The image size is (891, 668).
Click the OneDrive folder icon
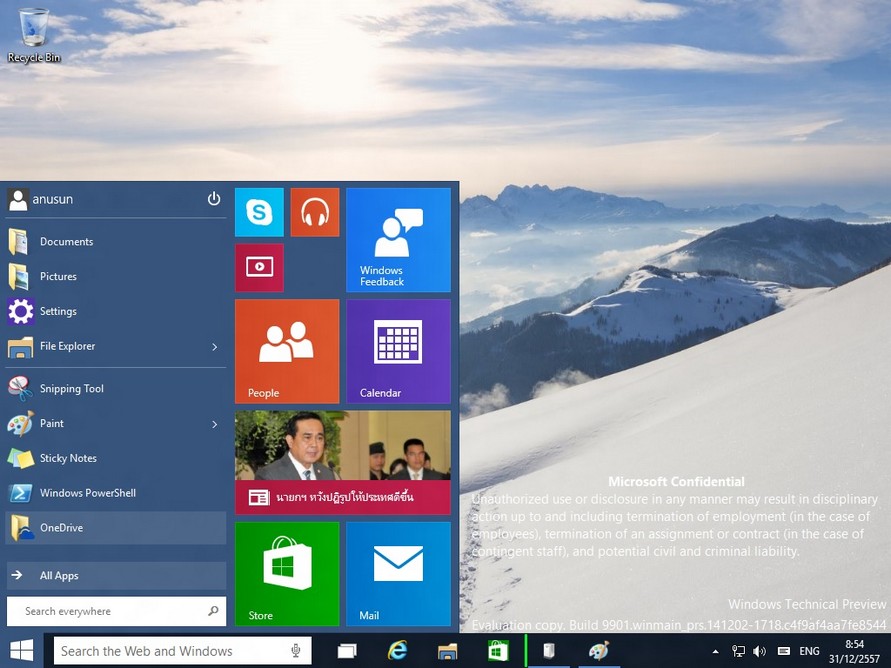pyautogui.click(x=22, y=528)
